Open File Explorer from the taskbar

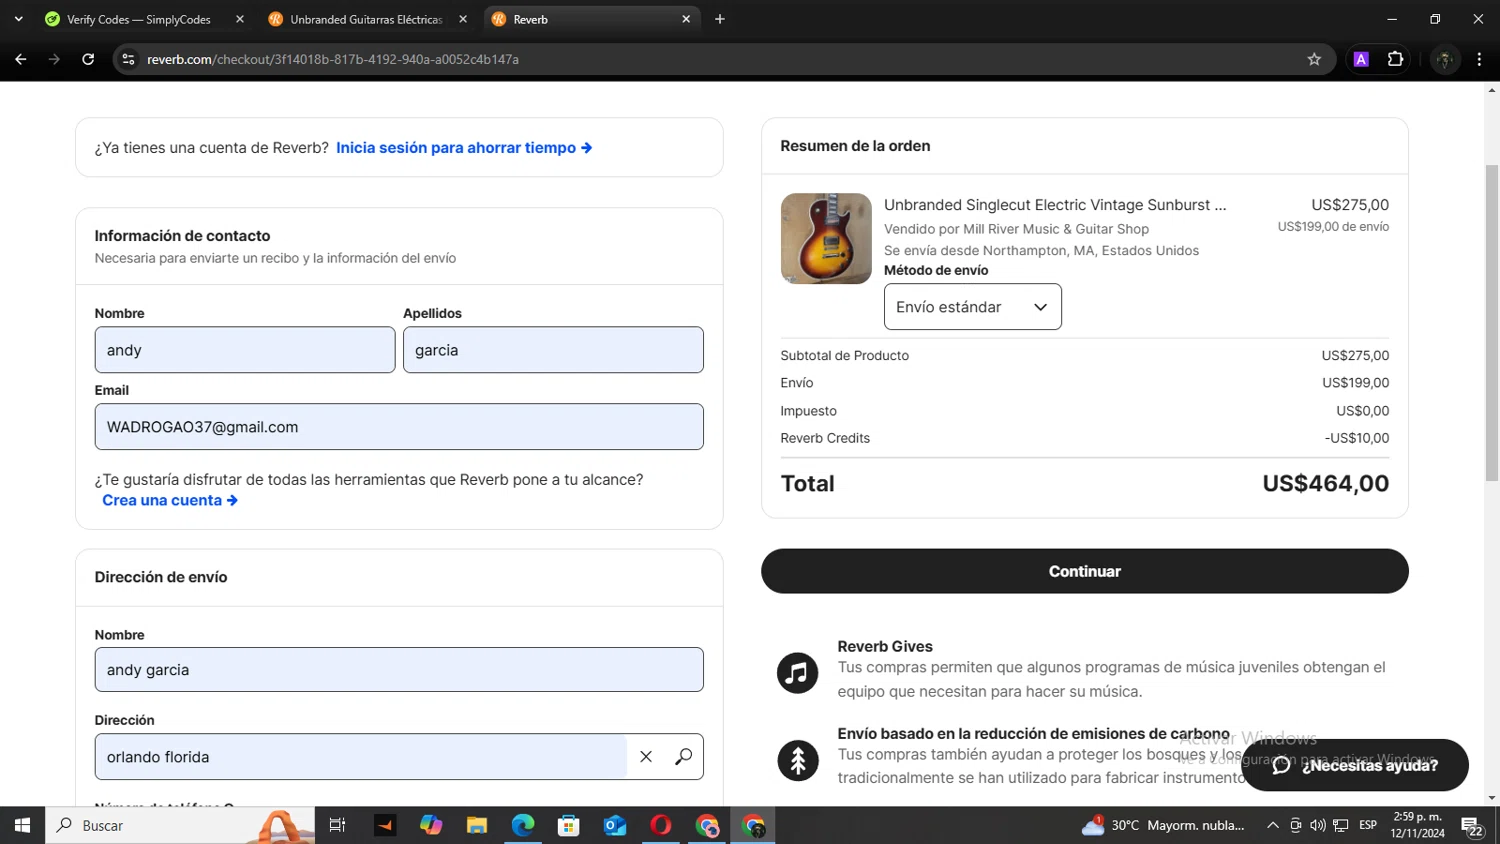tap(477, 825)
